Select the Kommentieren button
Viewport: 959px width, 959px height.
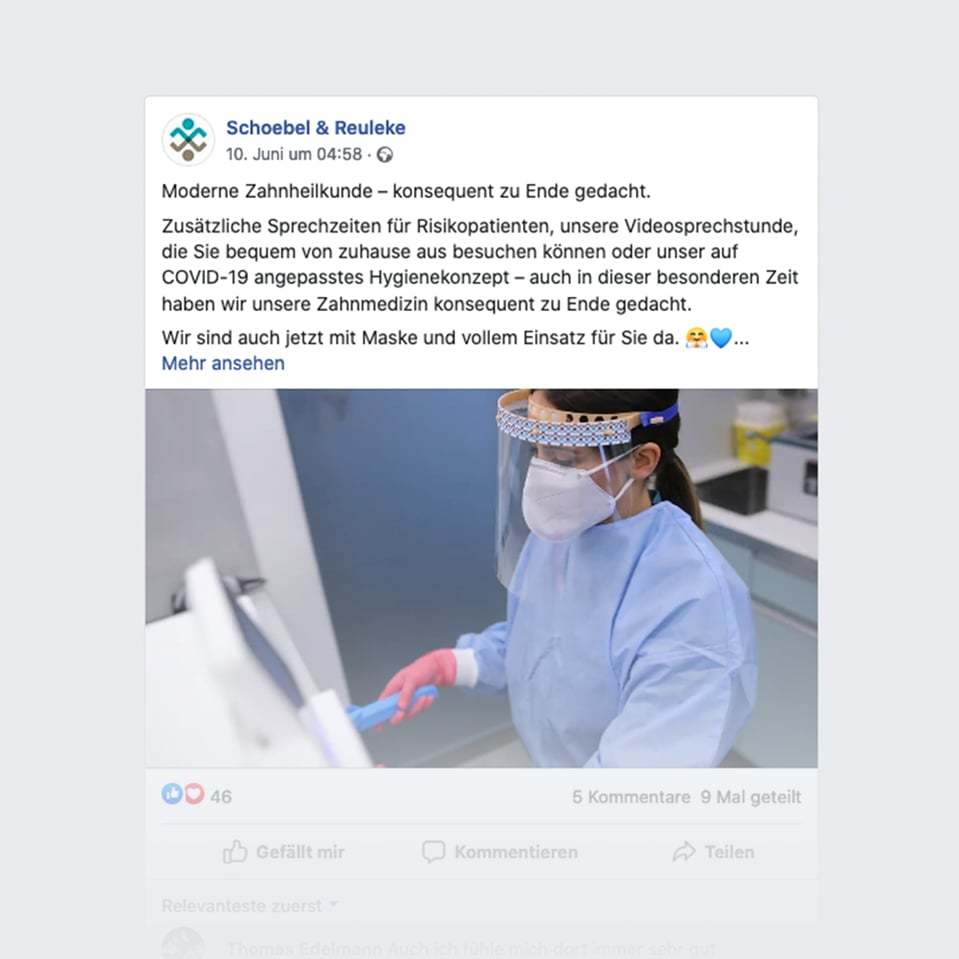500,851
